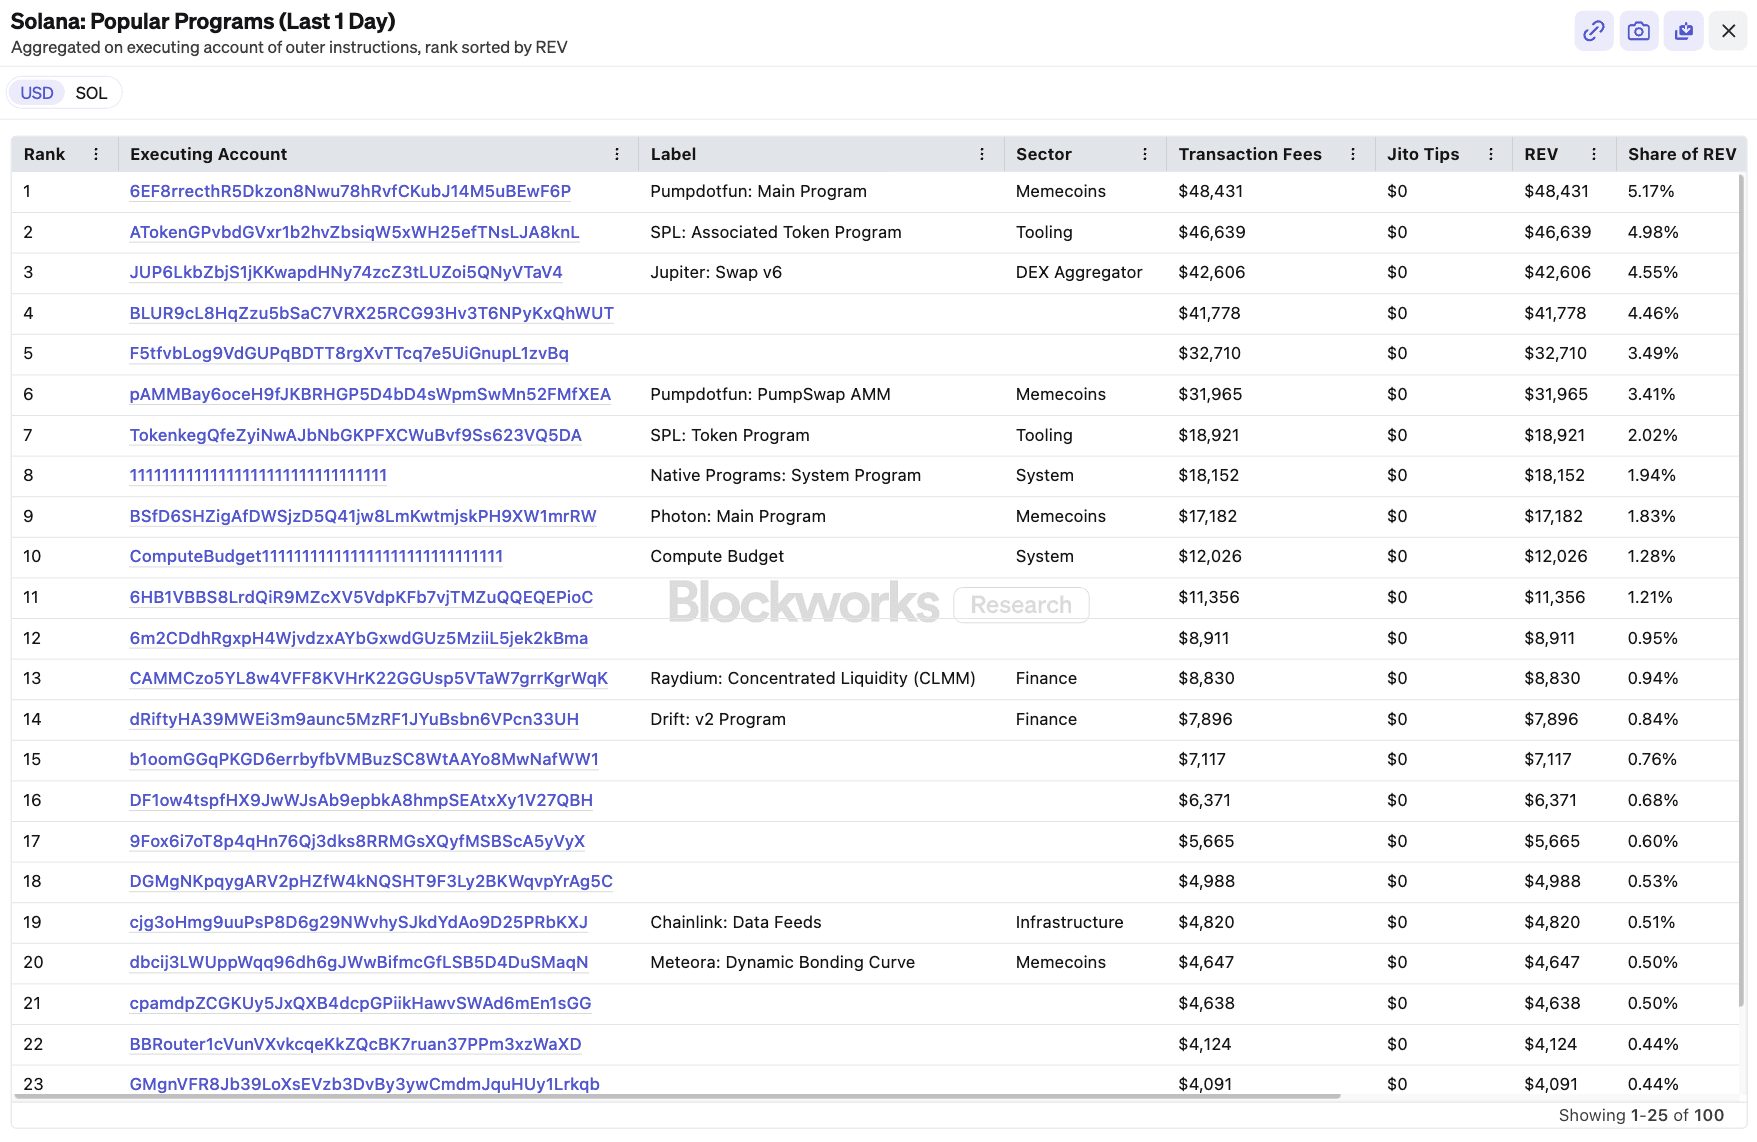Open the System Program account of all 1s
Screen dimensions: 1757x1142
coord(258,475)
